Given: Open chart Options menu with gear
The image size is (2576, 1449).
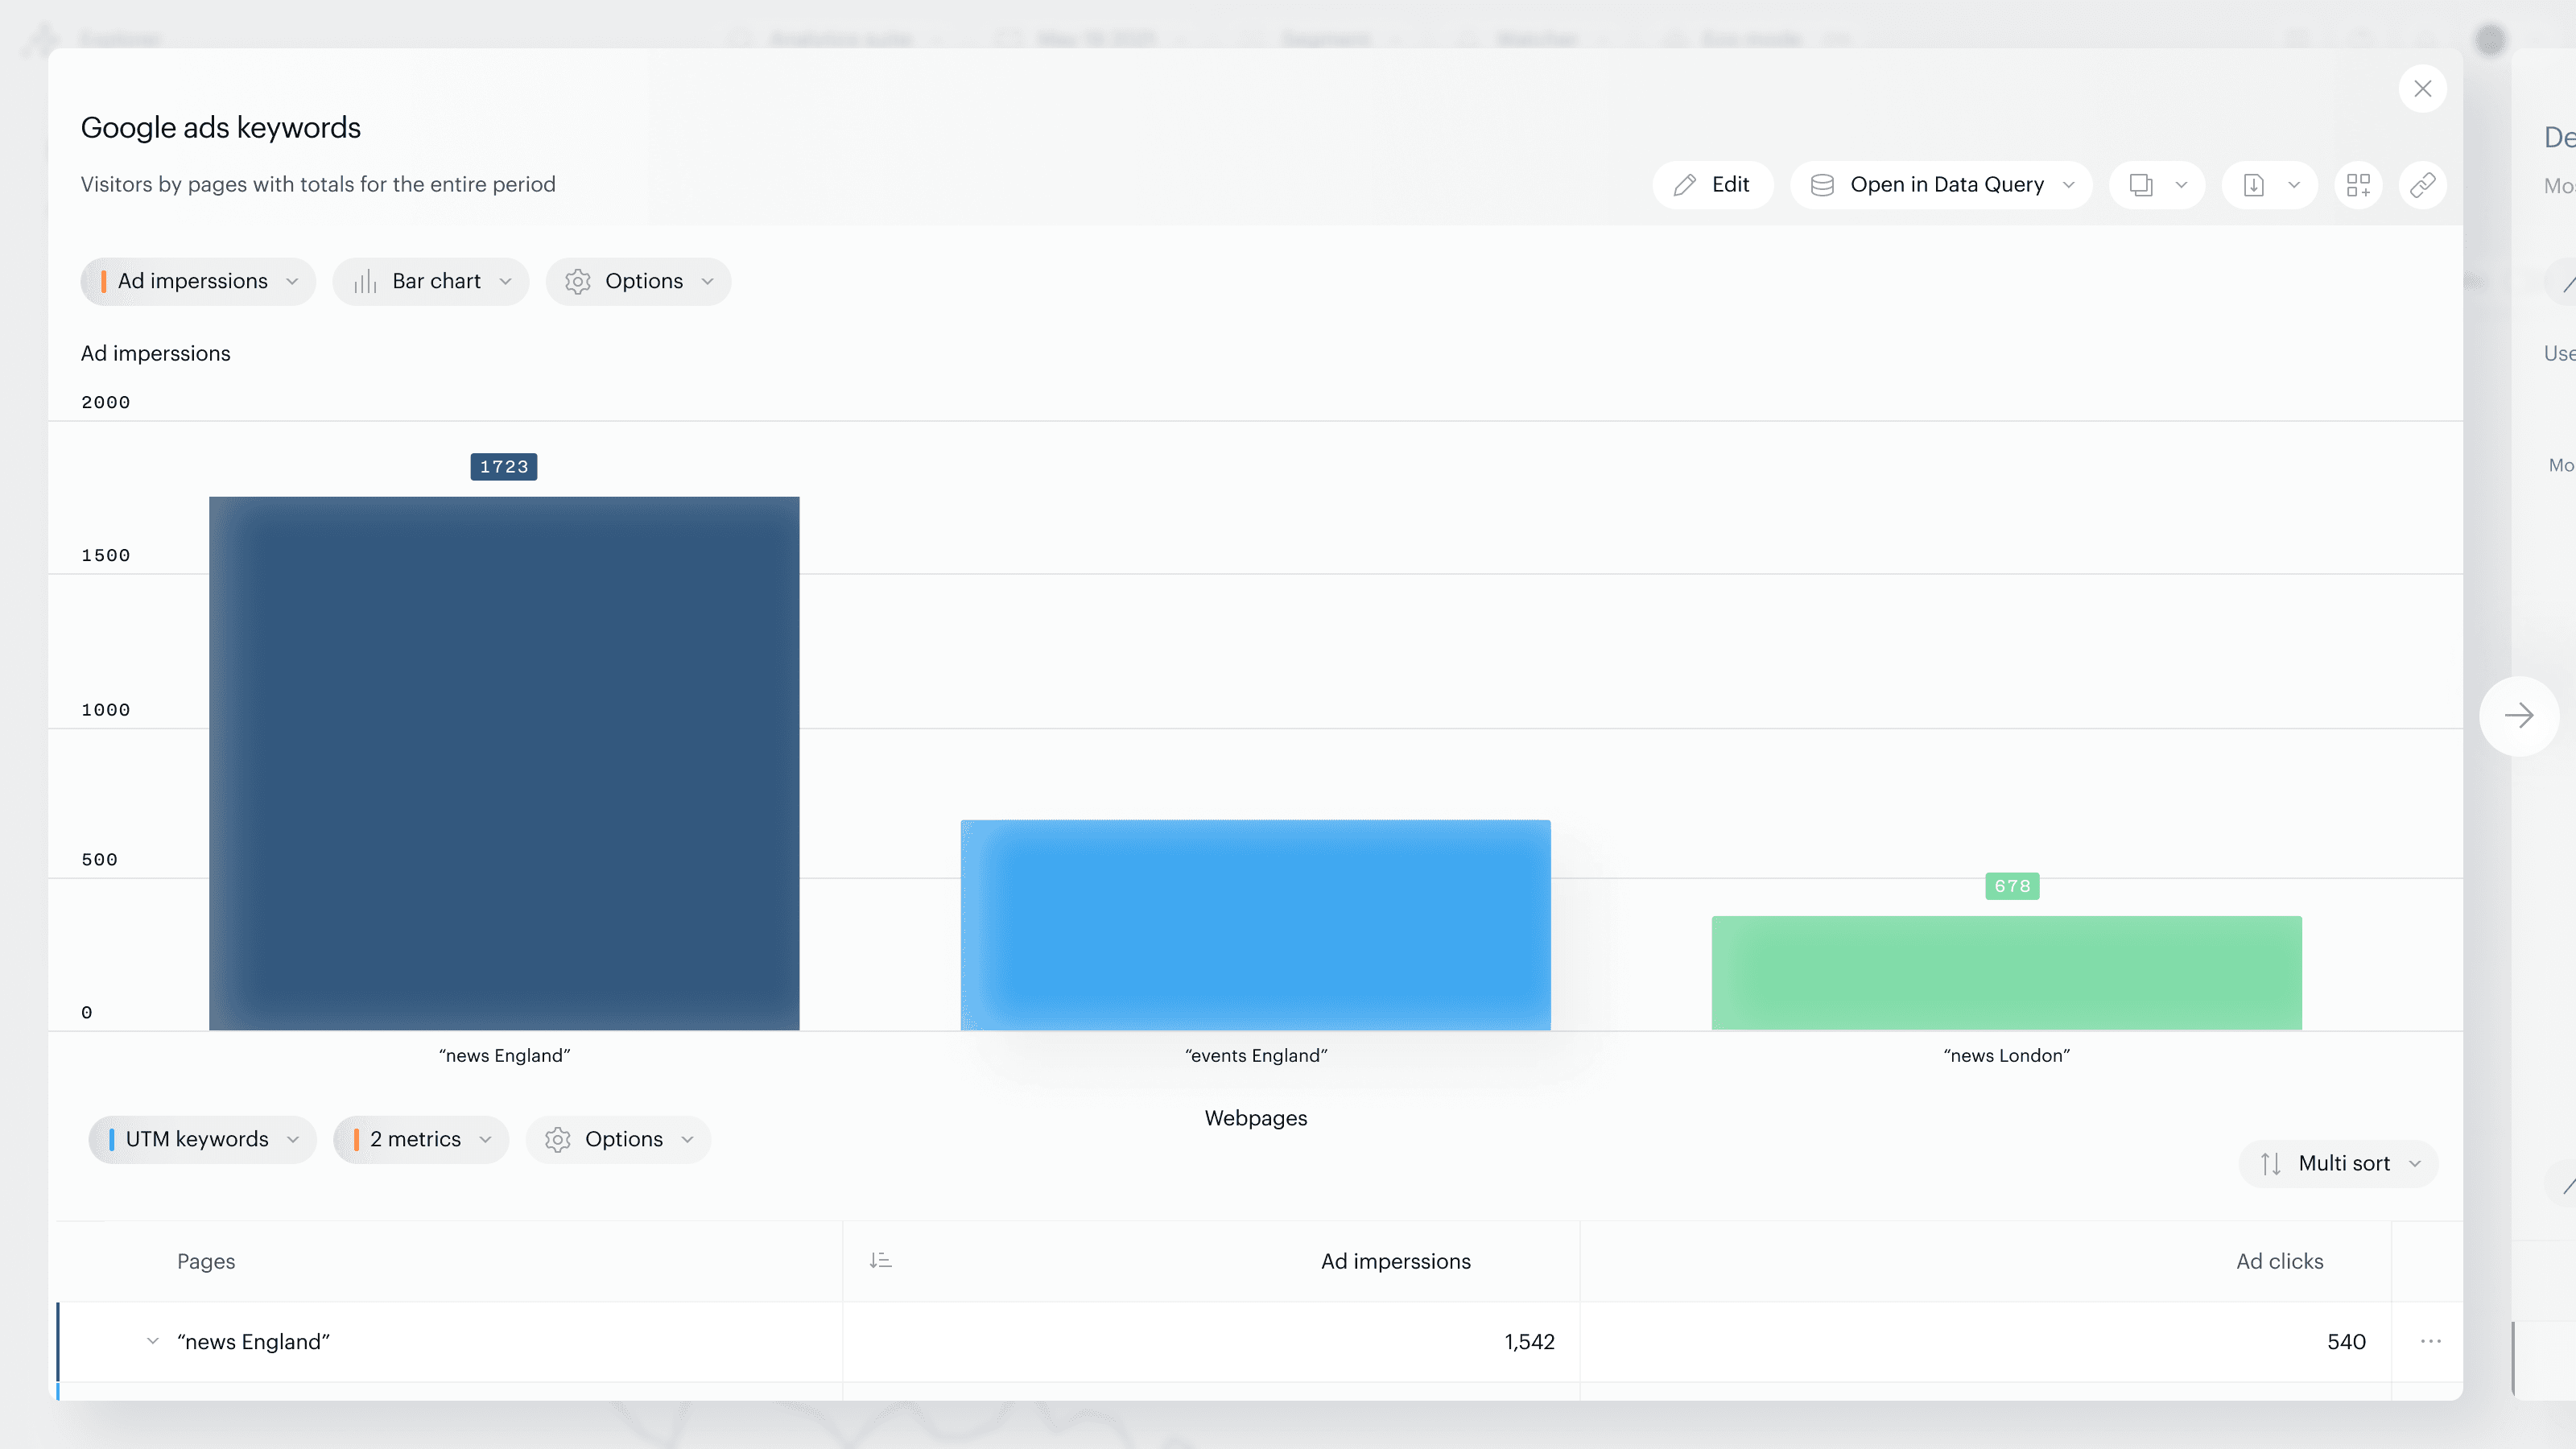Looking at the screenshot, I should (638, 282).
